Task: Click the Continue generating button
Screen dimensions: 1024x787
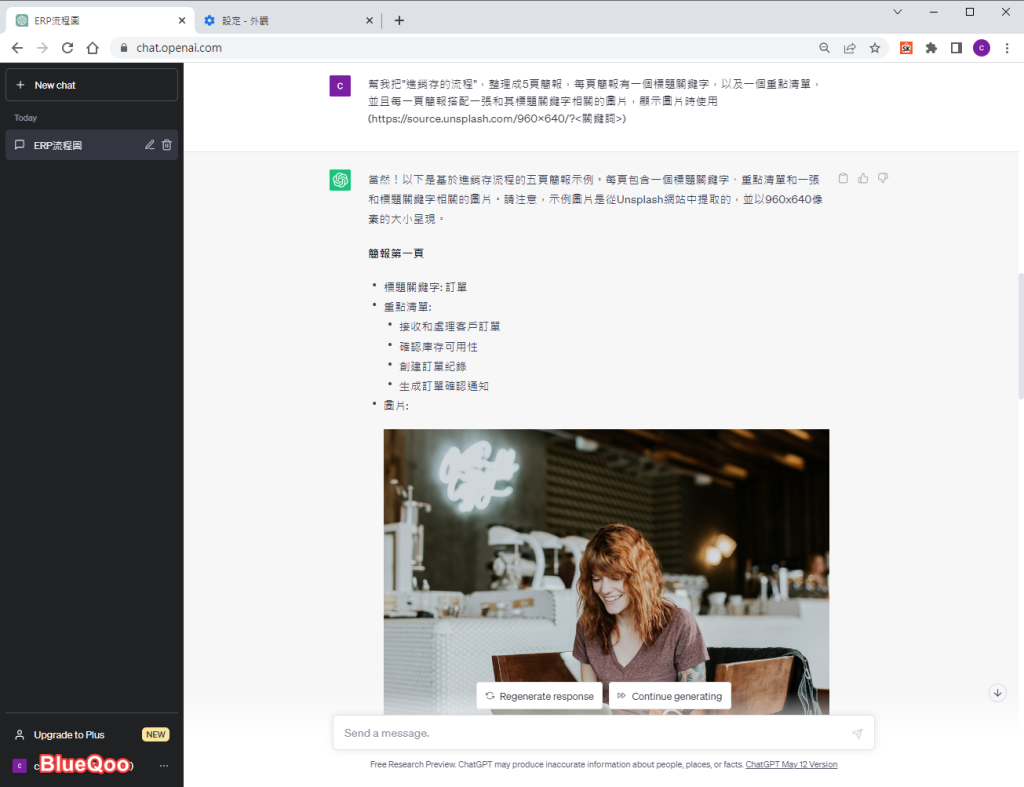Action: [x=669, y=696]
